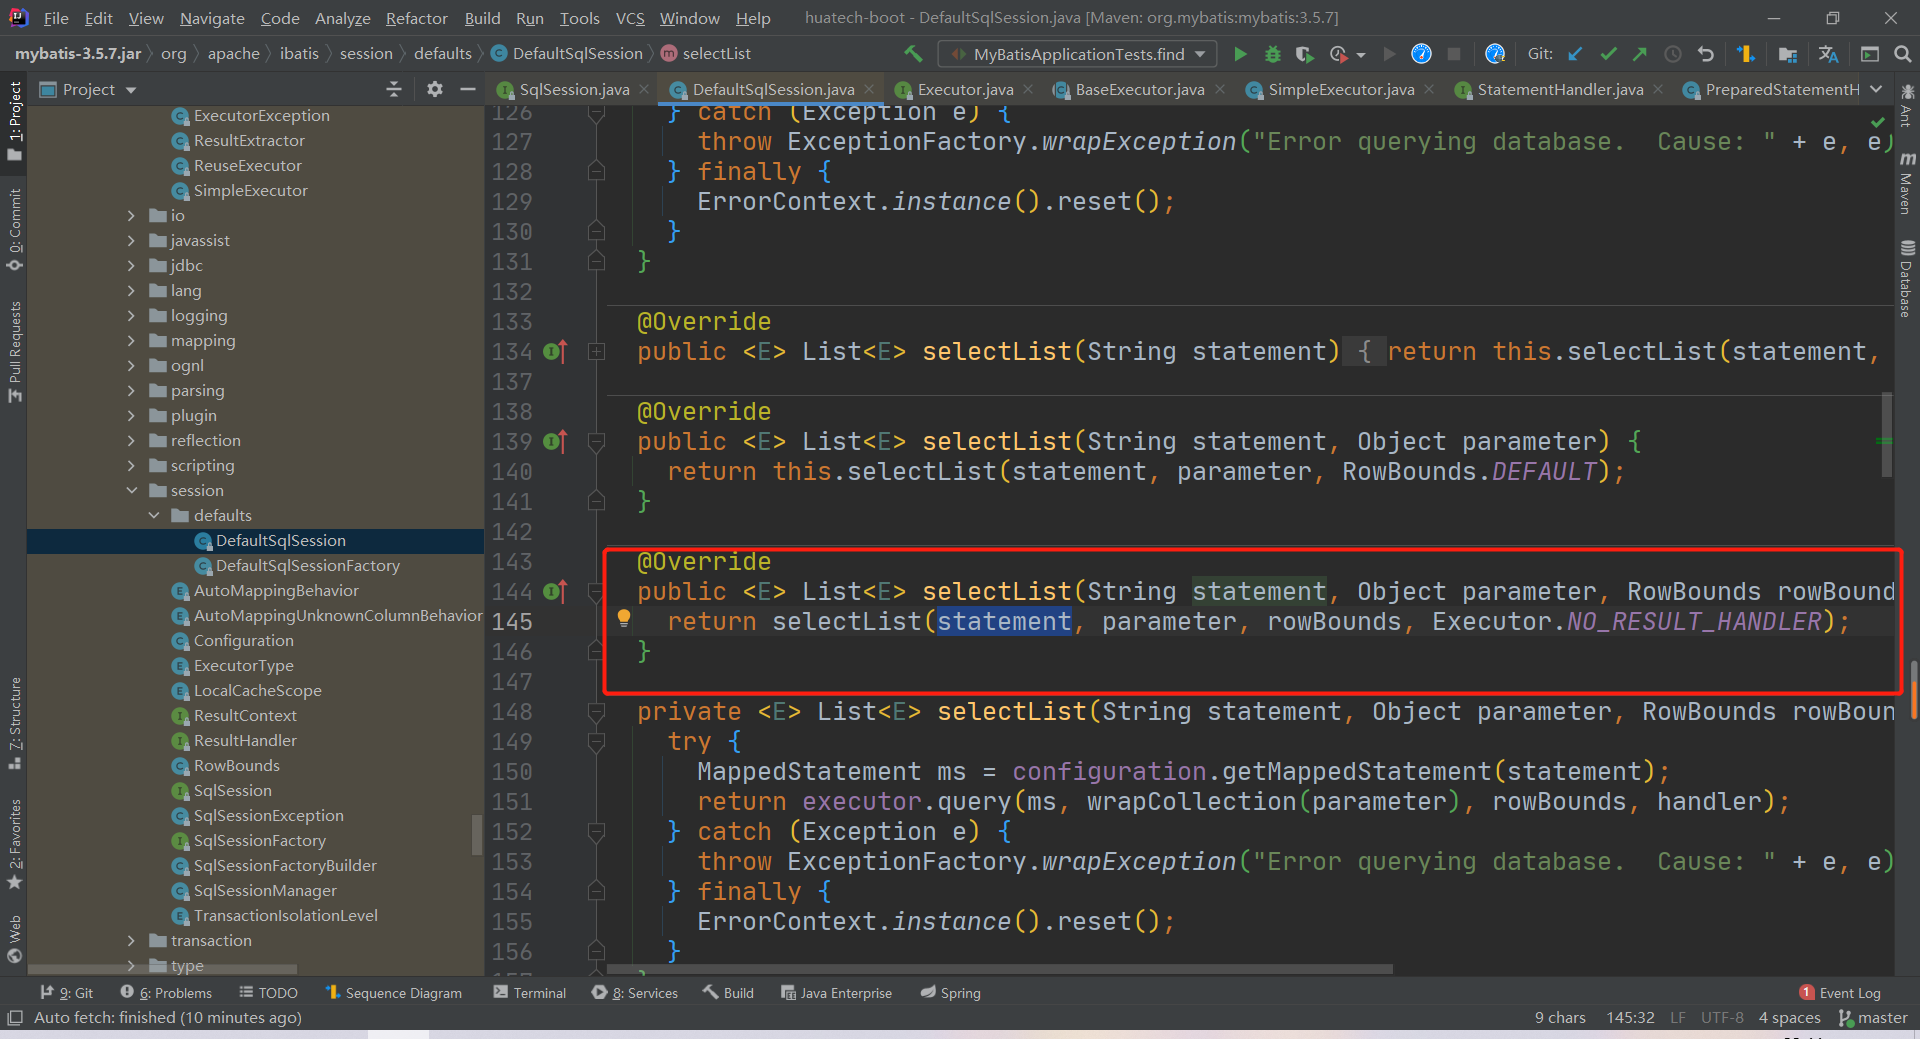This screenshot has width=1920, height=1039.
Task: Click the Git update project arrow
Action: click(x=1575, y=54)
